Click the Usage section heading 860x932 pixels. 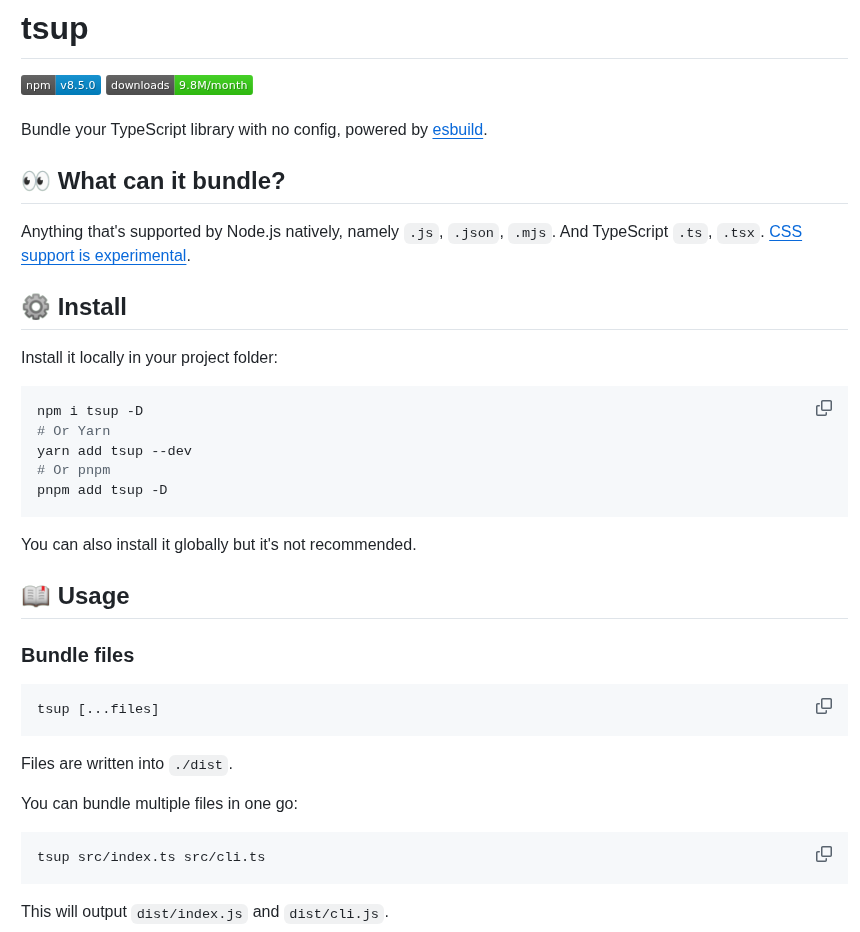(x=93, y=596)
